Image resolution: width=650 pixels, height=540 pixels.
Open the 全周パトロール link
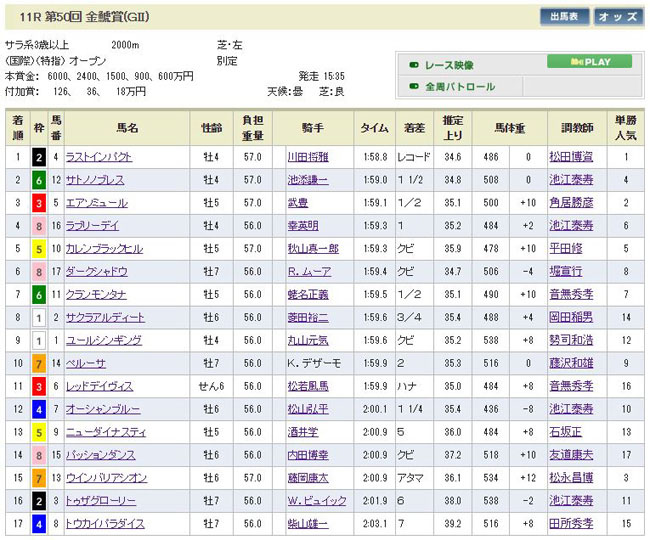[x=460, y=87]
